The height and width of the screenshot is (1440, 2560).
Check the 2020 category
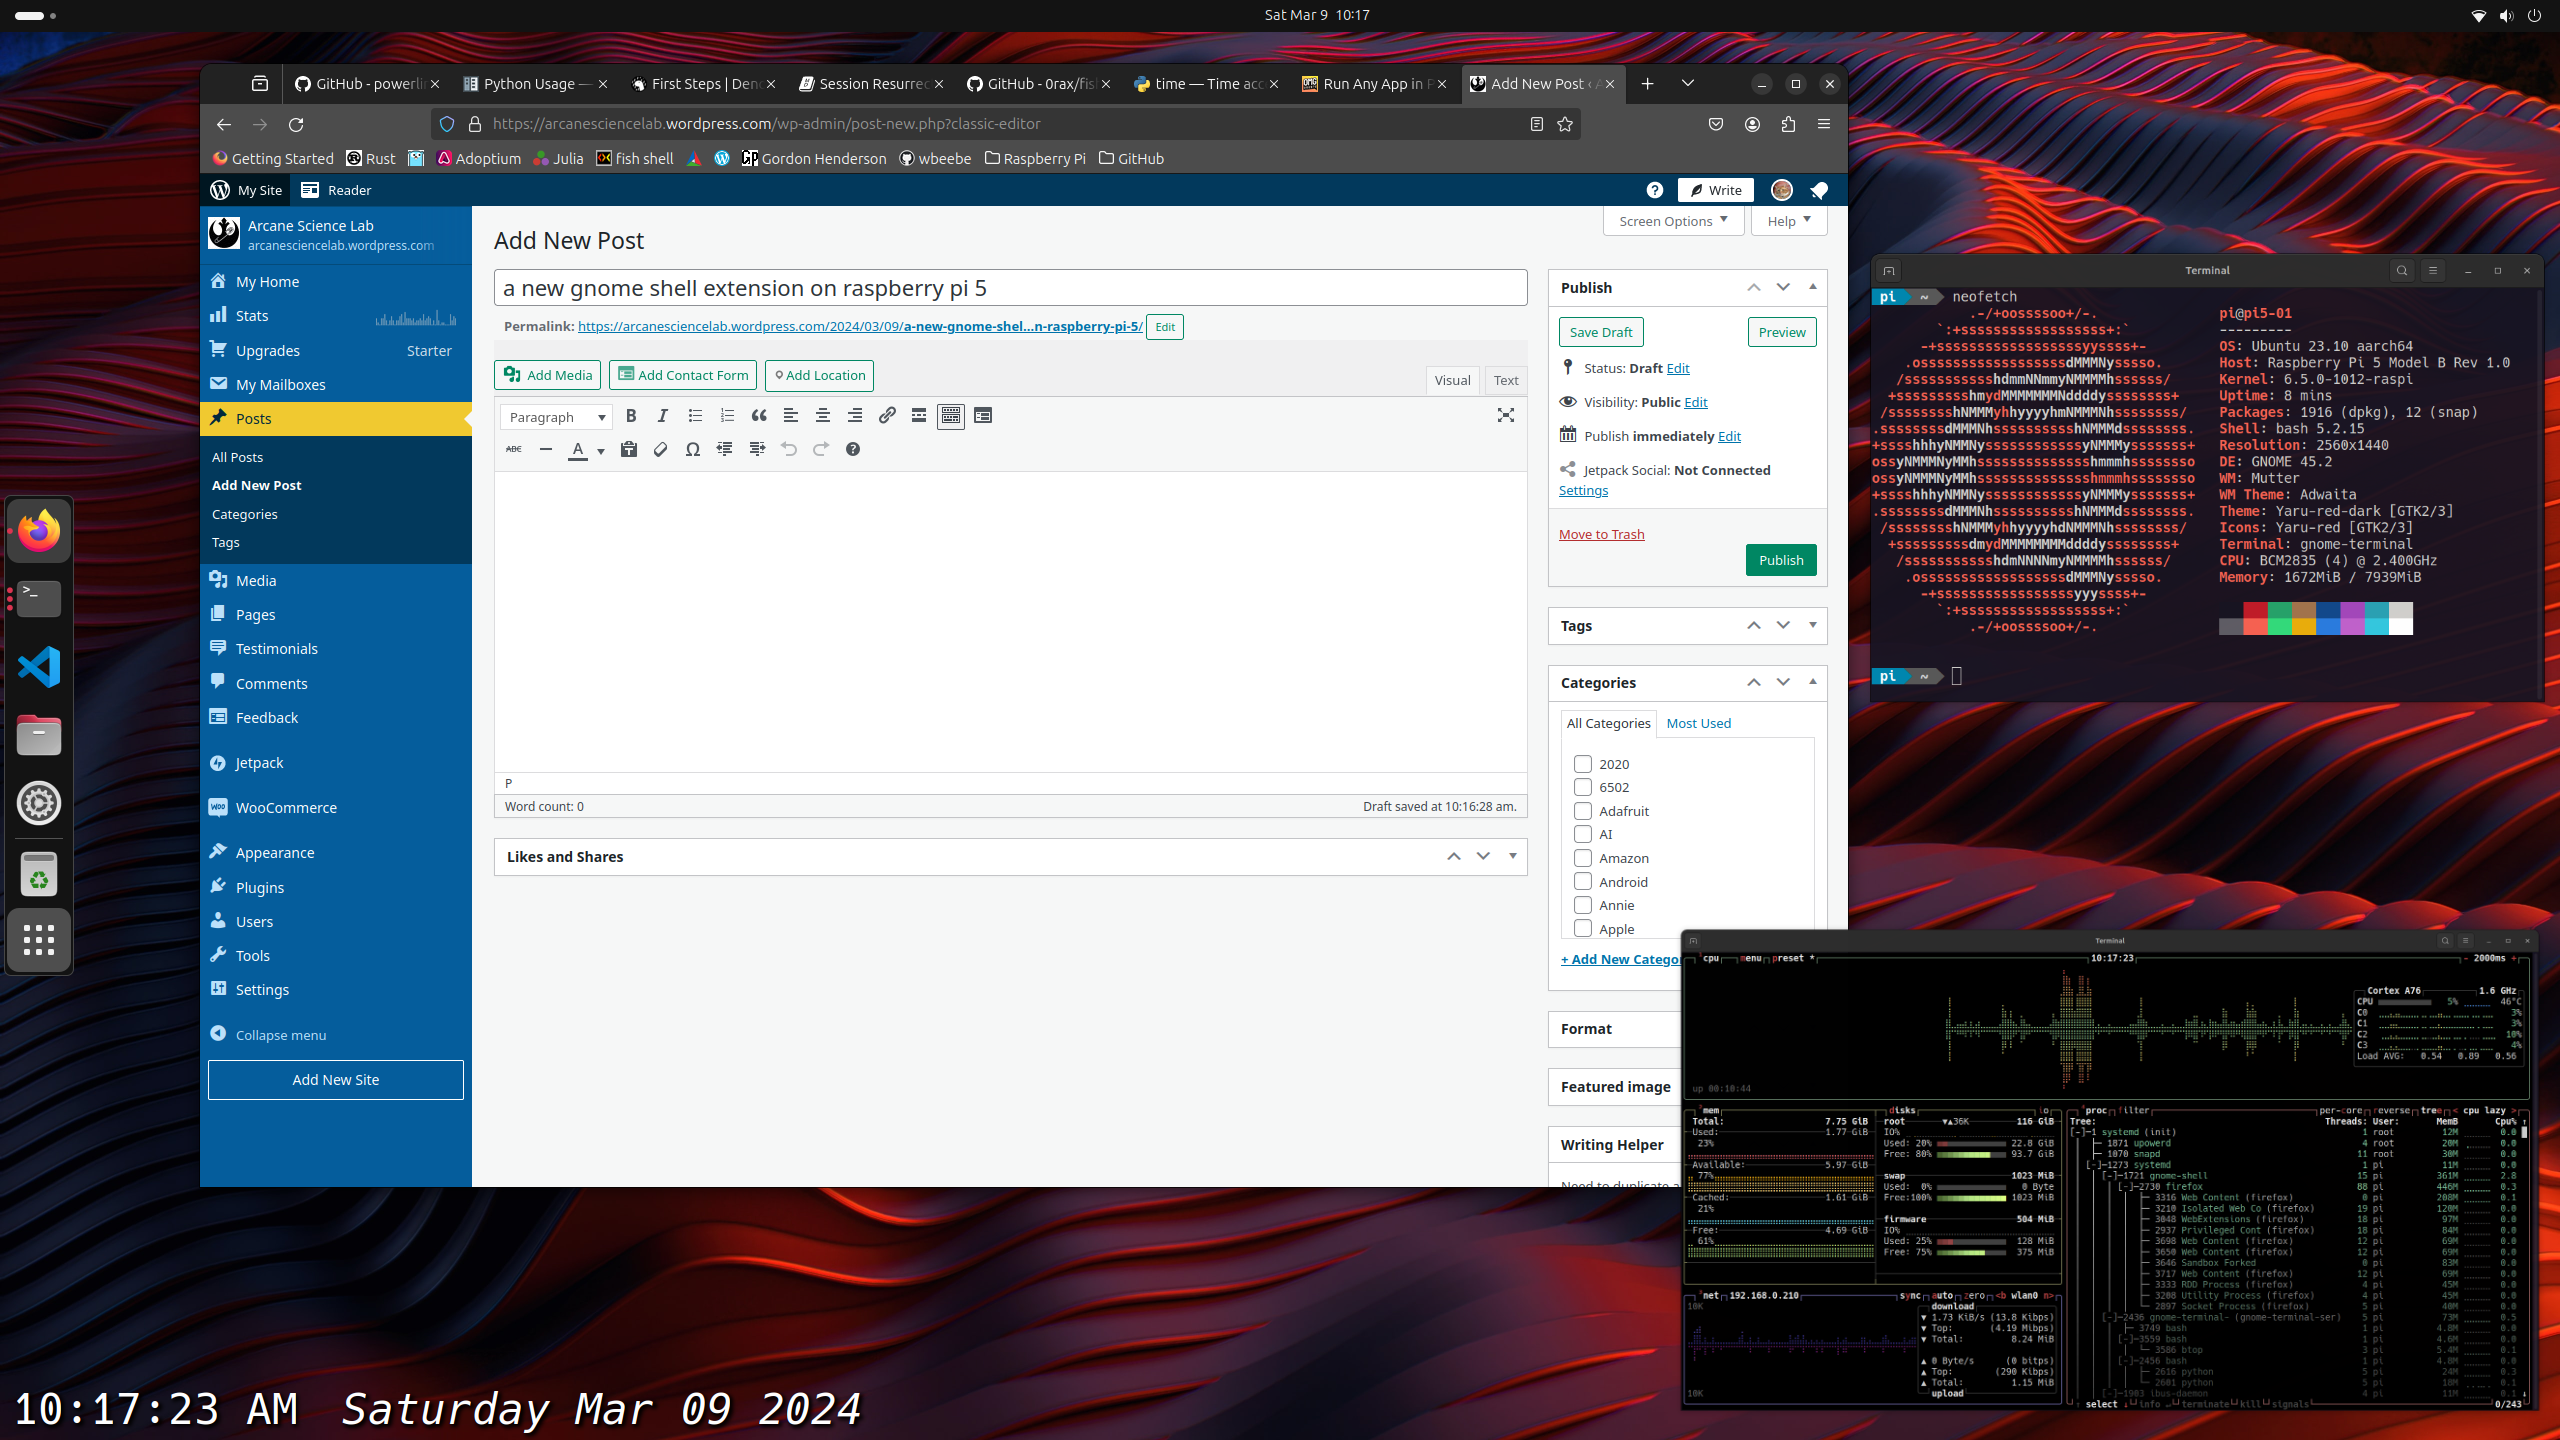[1583, 764]
